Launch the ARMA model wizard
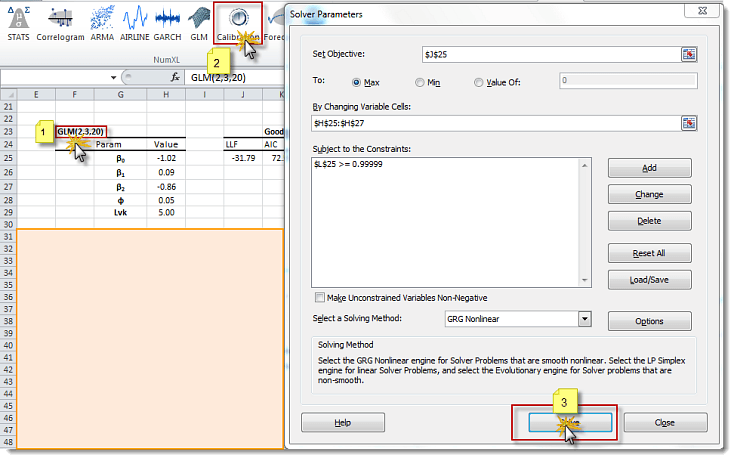This screenshot has width=735, height=460. [102, 23]
